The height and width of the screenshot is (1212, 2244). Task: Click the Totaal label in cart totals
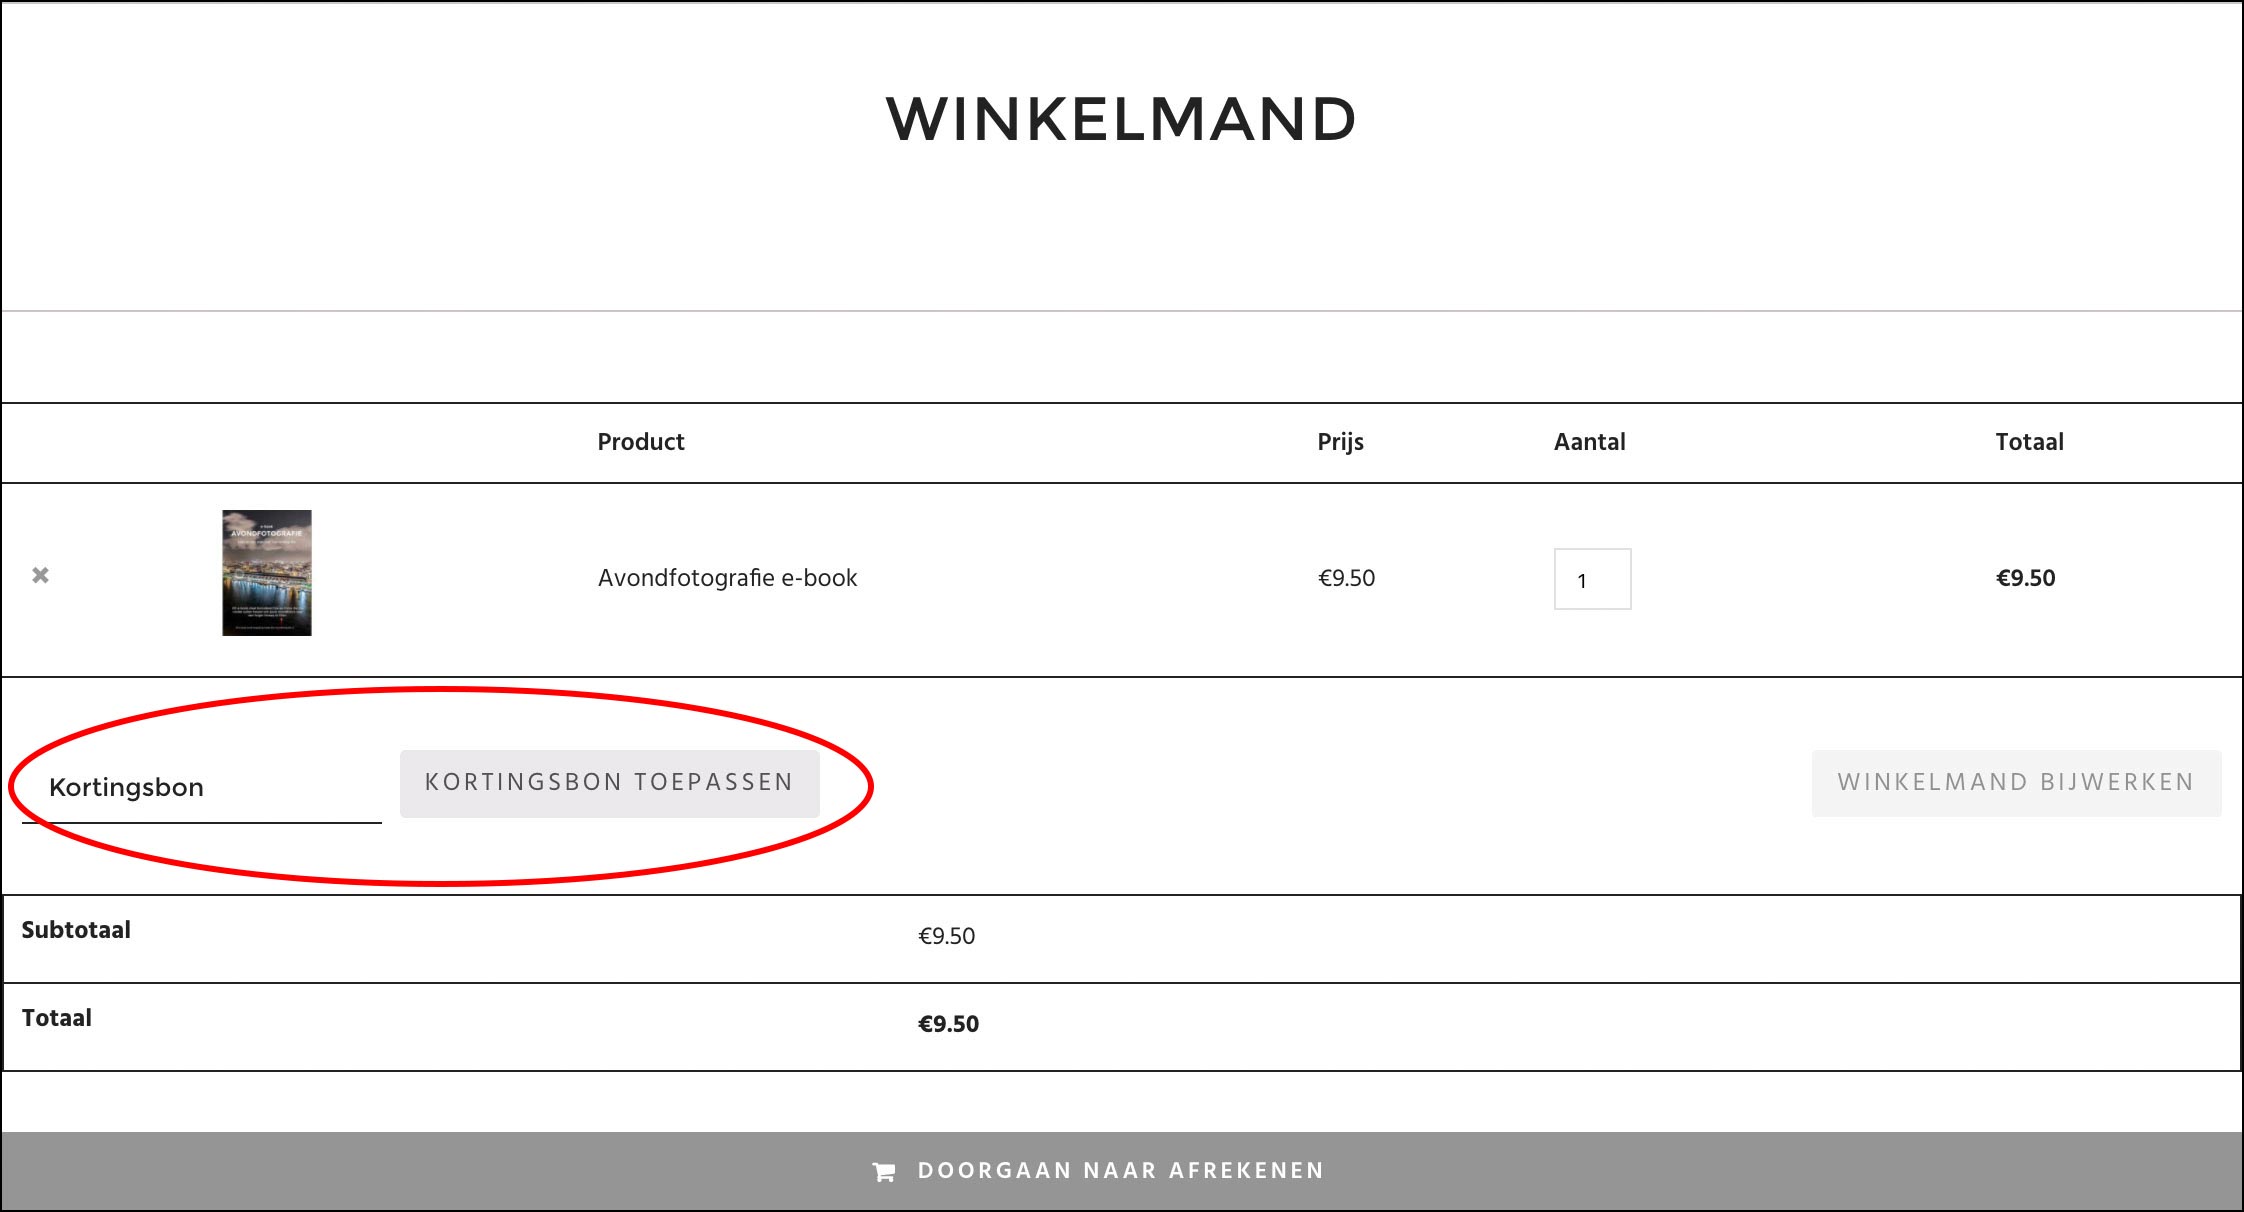[x=56, y=1018]
